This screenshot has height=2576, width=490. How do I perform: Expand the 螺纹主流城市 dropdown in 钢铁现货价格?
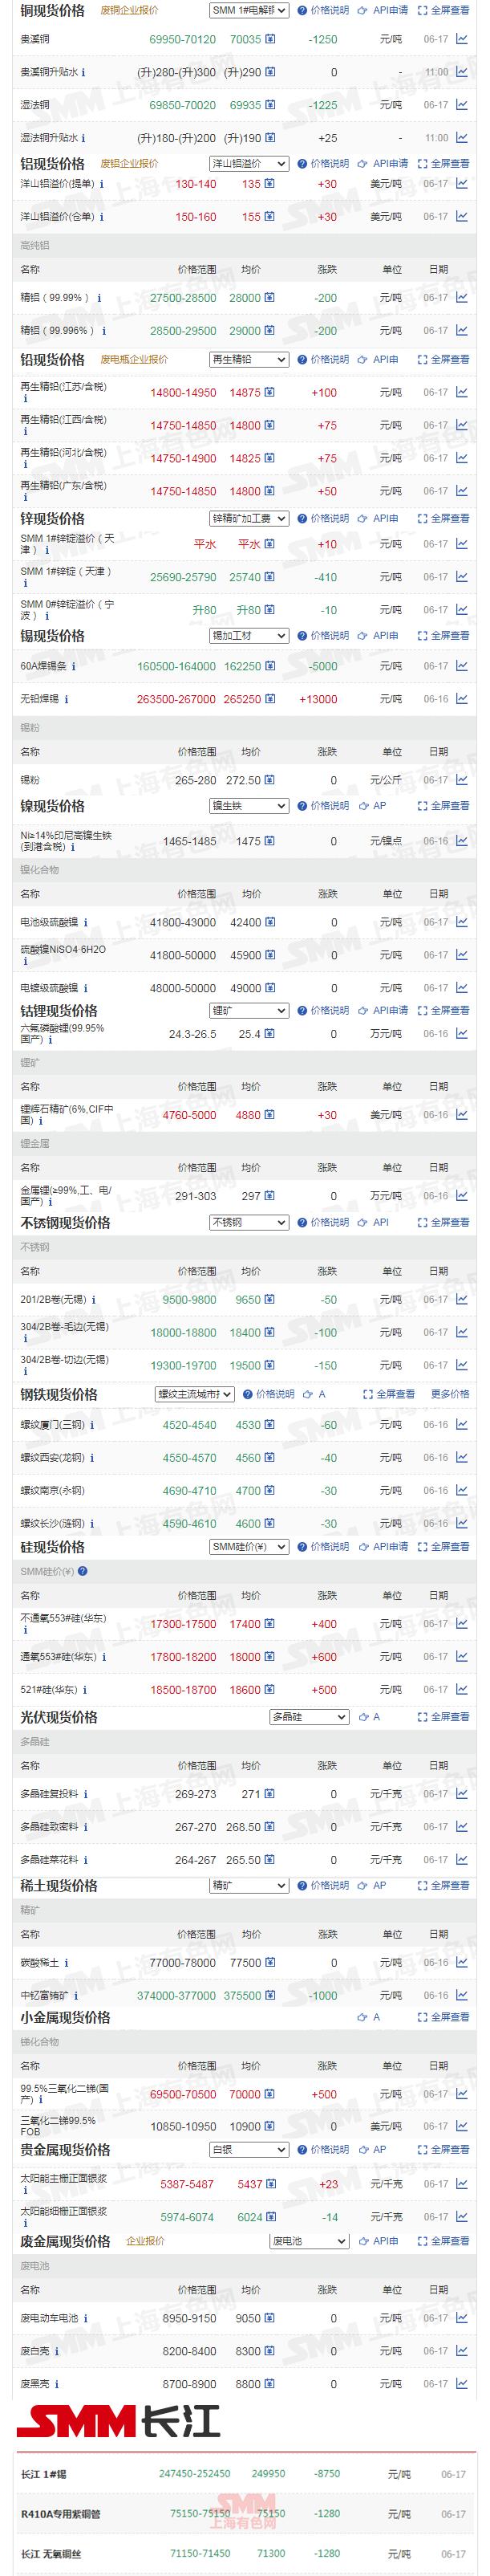[195, 1394]
